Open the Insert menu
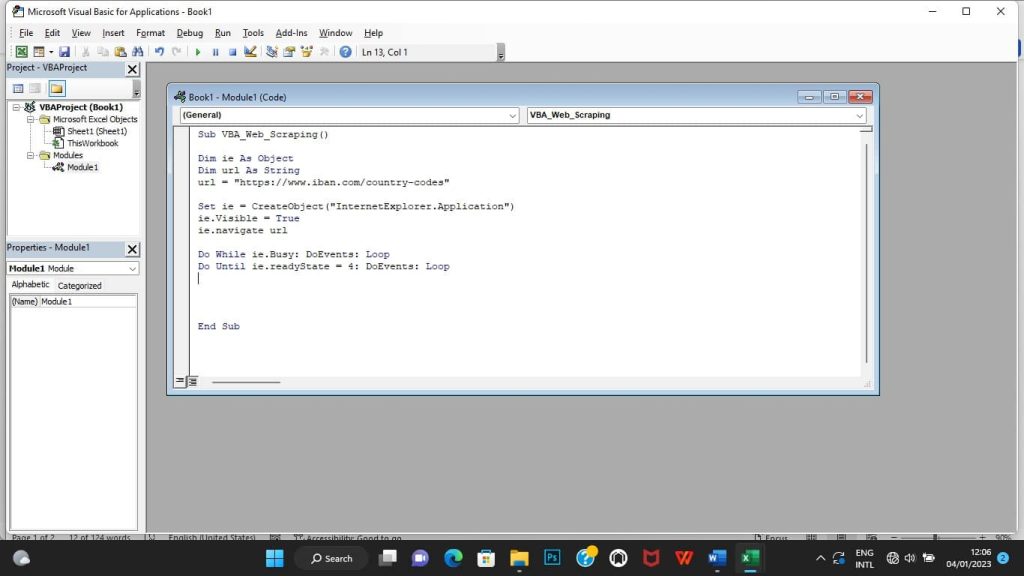The image size is (1024, 576). click(x=113, y=33)
